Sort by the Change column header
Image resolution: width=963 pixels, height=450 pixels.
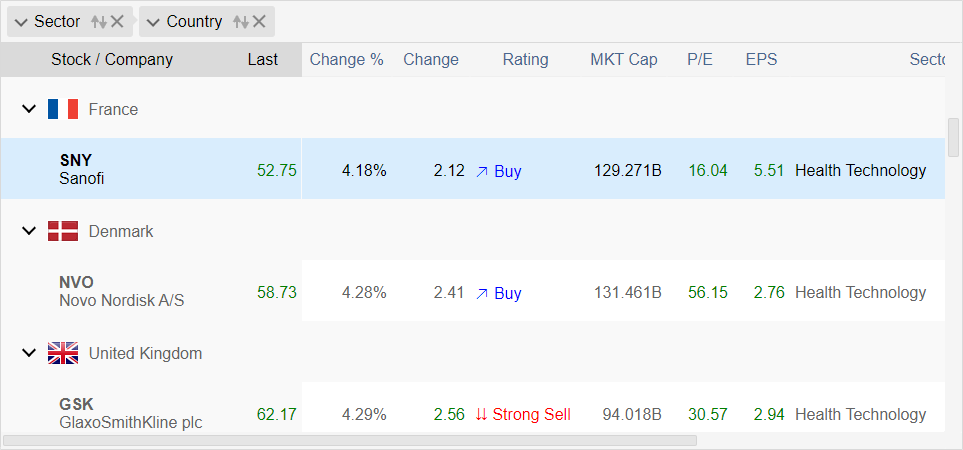point(431,60)
